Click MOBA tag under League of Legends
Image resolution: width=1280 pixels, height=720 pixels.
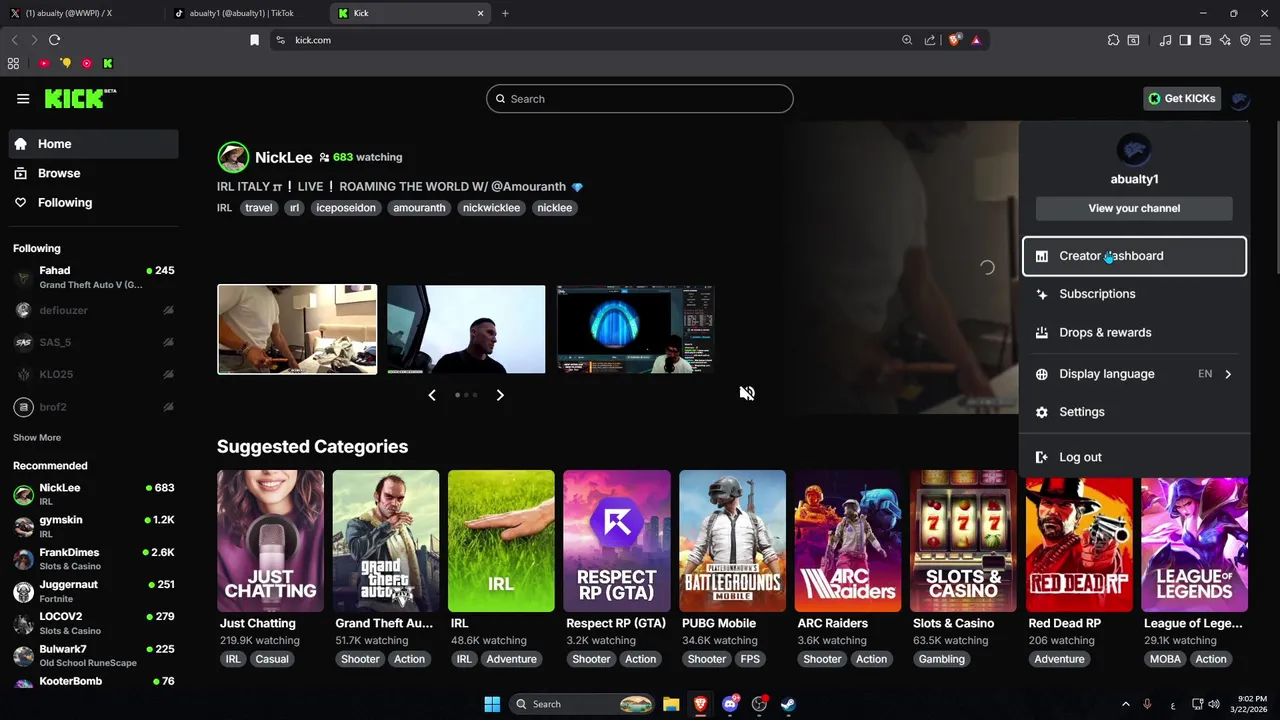pos(1165,659)
